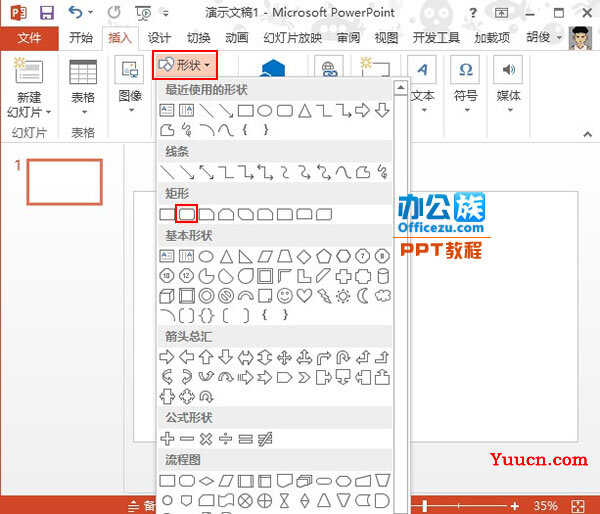This screenshot has width=600, height=514.
Task: Select the Sun shape
Action: pos(343,296)
